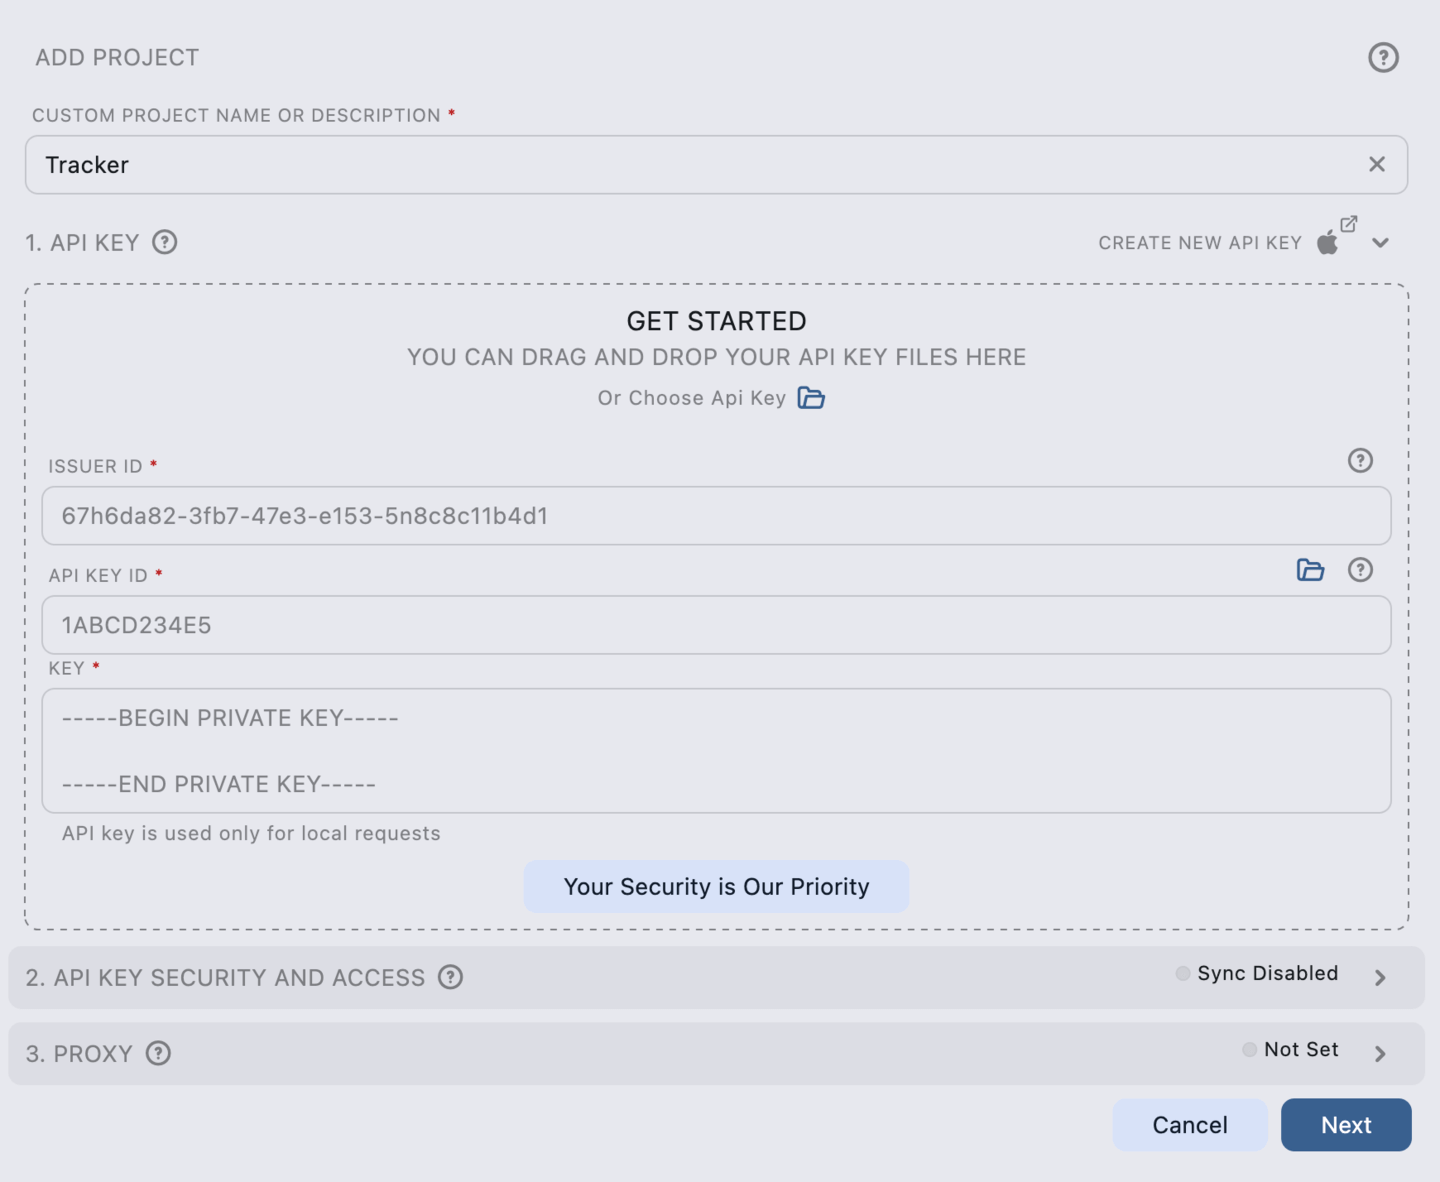Click the Proxy section help icon
The image size is (1440, 1182).
pos(157,1053)
